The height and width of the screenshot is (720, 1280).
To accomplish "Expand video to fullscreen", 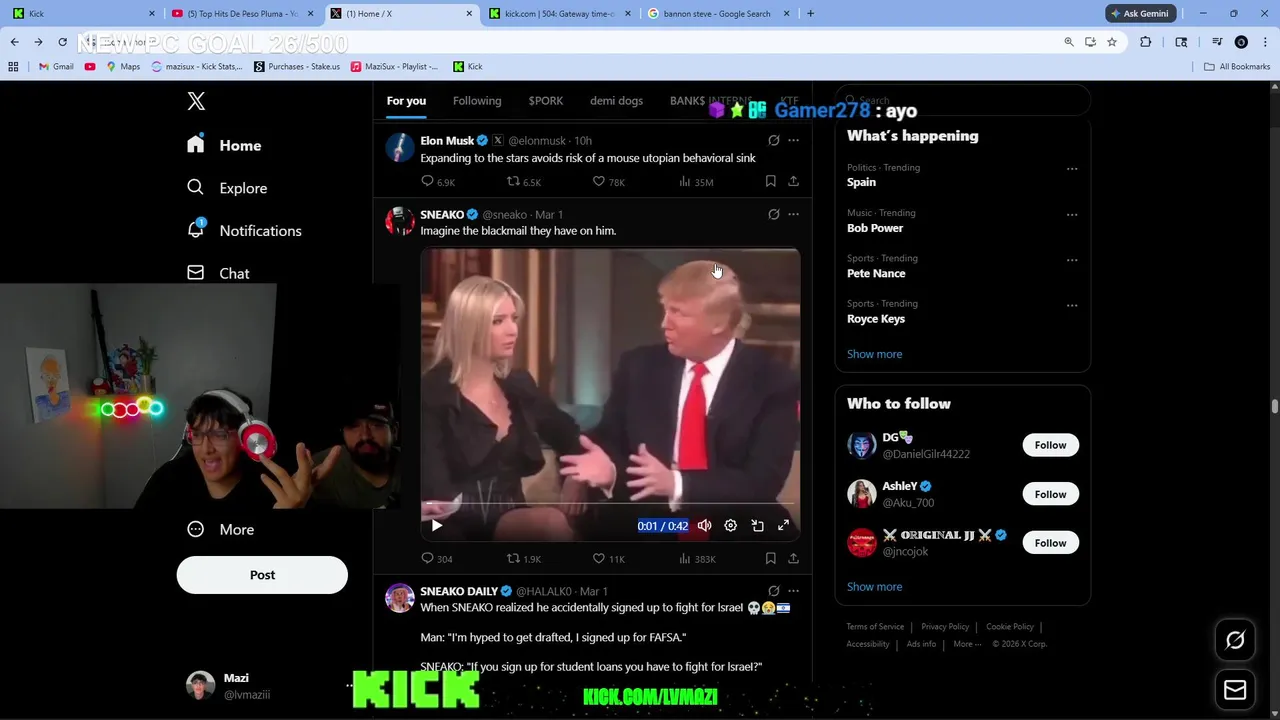I will click(x=783, y=525).
